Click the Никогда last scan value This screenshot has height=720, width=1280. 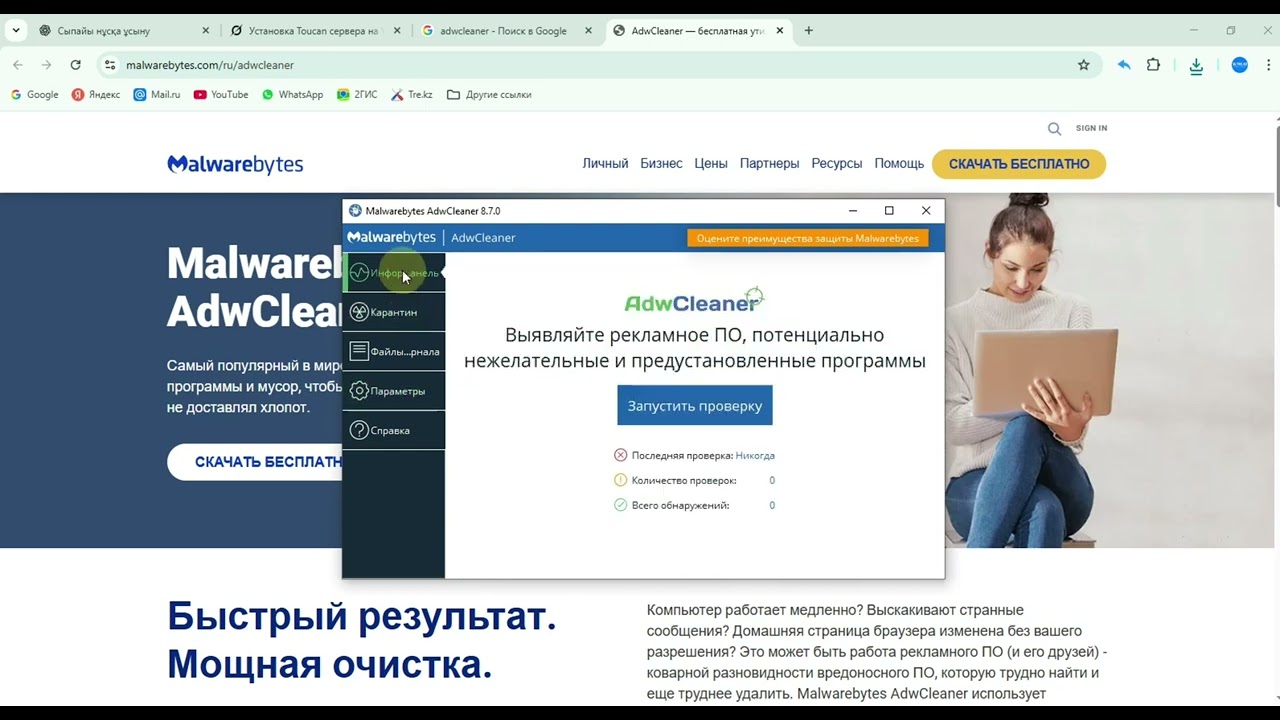[x=755, y=456]
